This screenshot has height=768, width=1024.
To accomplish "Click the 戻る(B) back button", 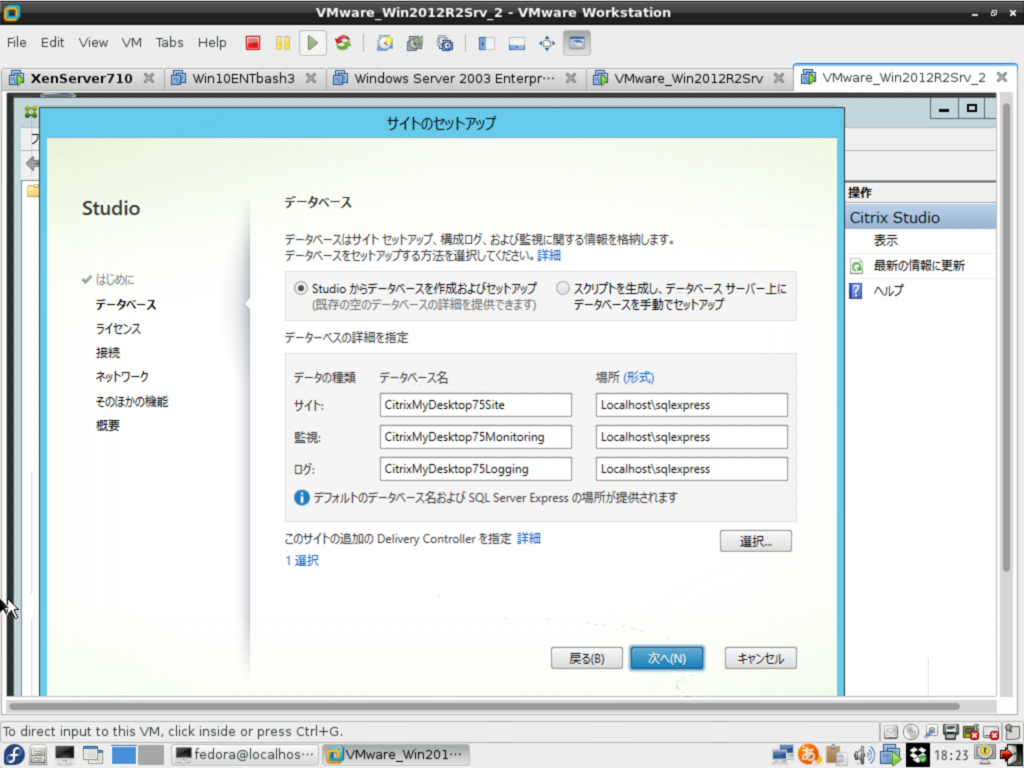I will coord(586,658).
